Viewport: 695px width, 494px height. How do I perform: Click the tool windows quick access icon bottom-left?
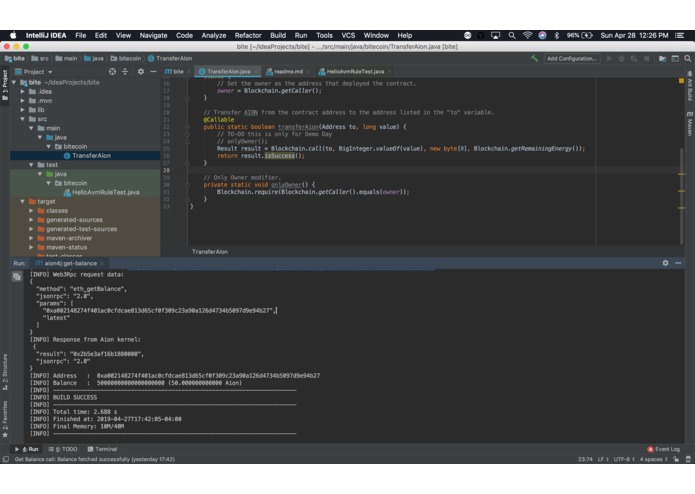(5, 459)
